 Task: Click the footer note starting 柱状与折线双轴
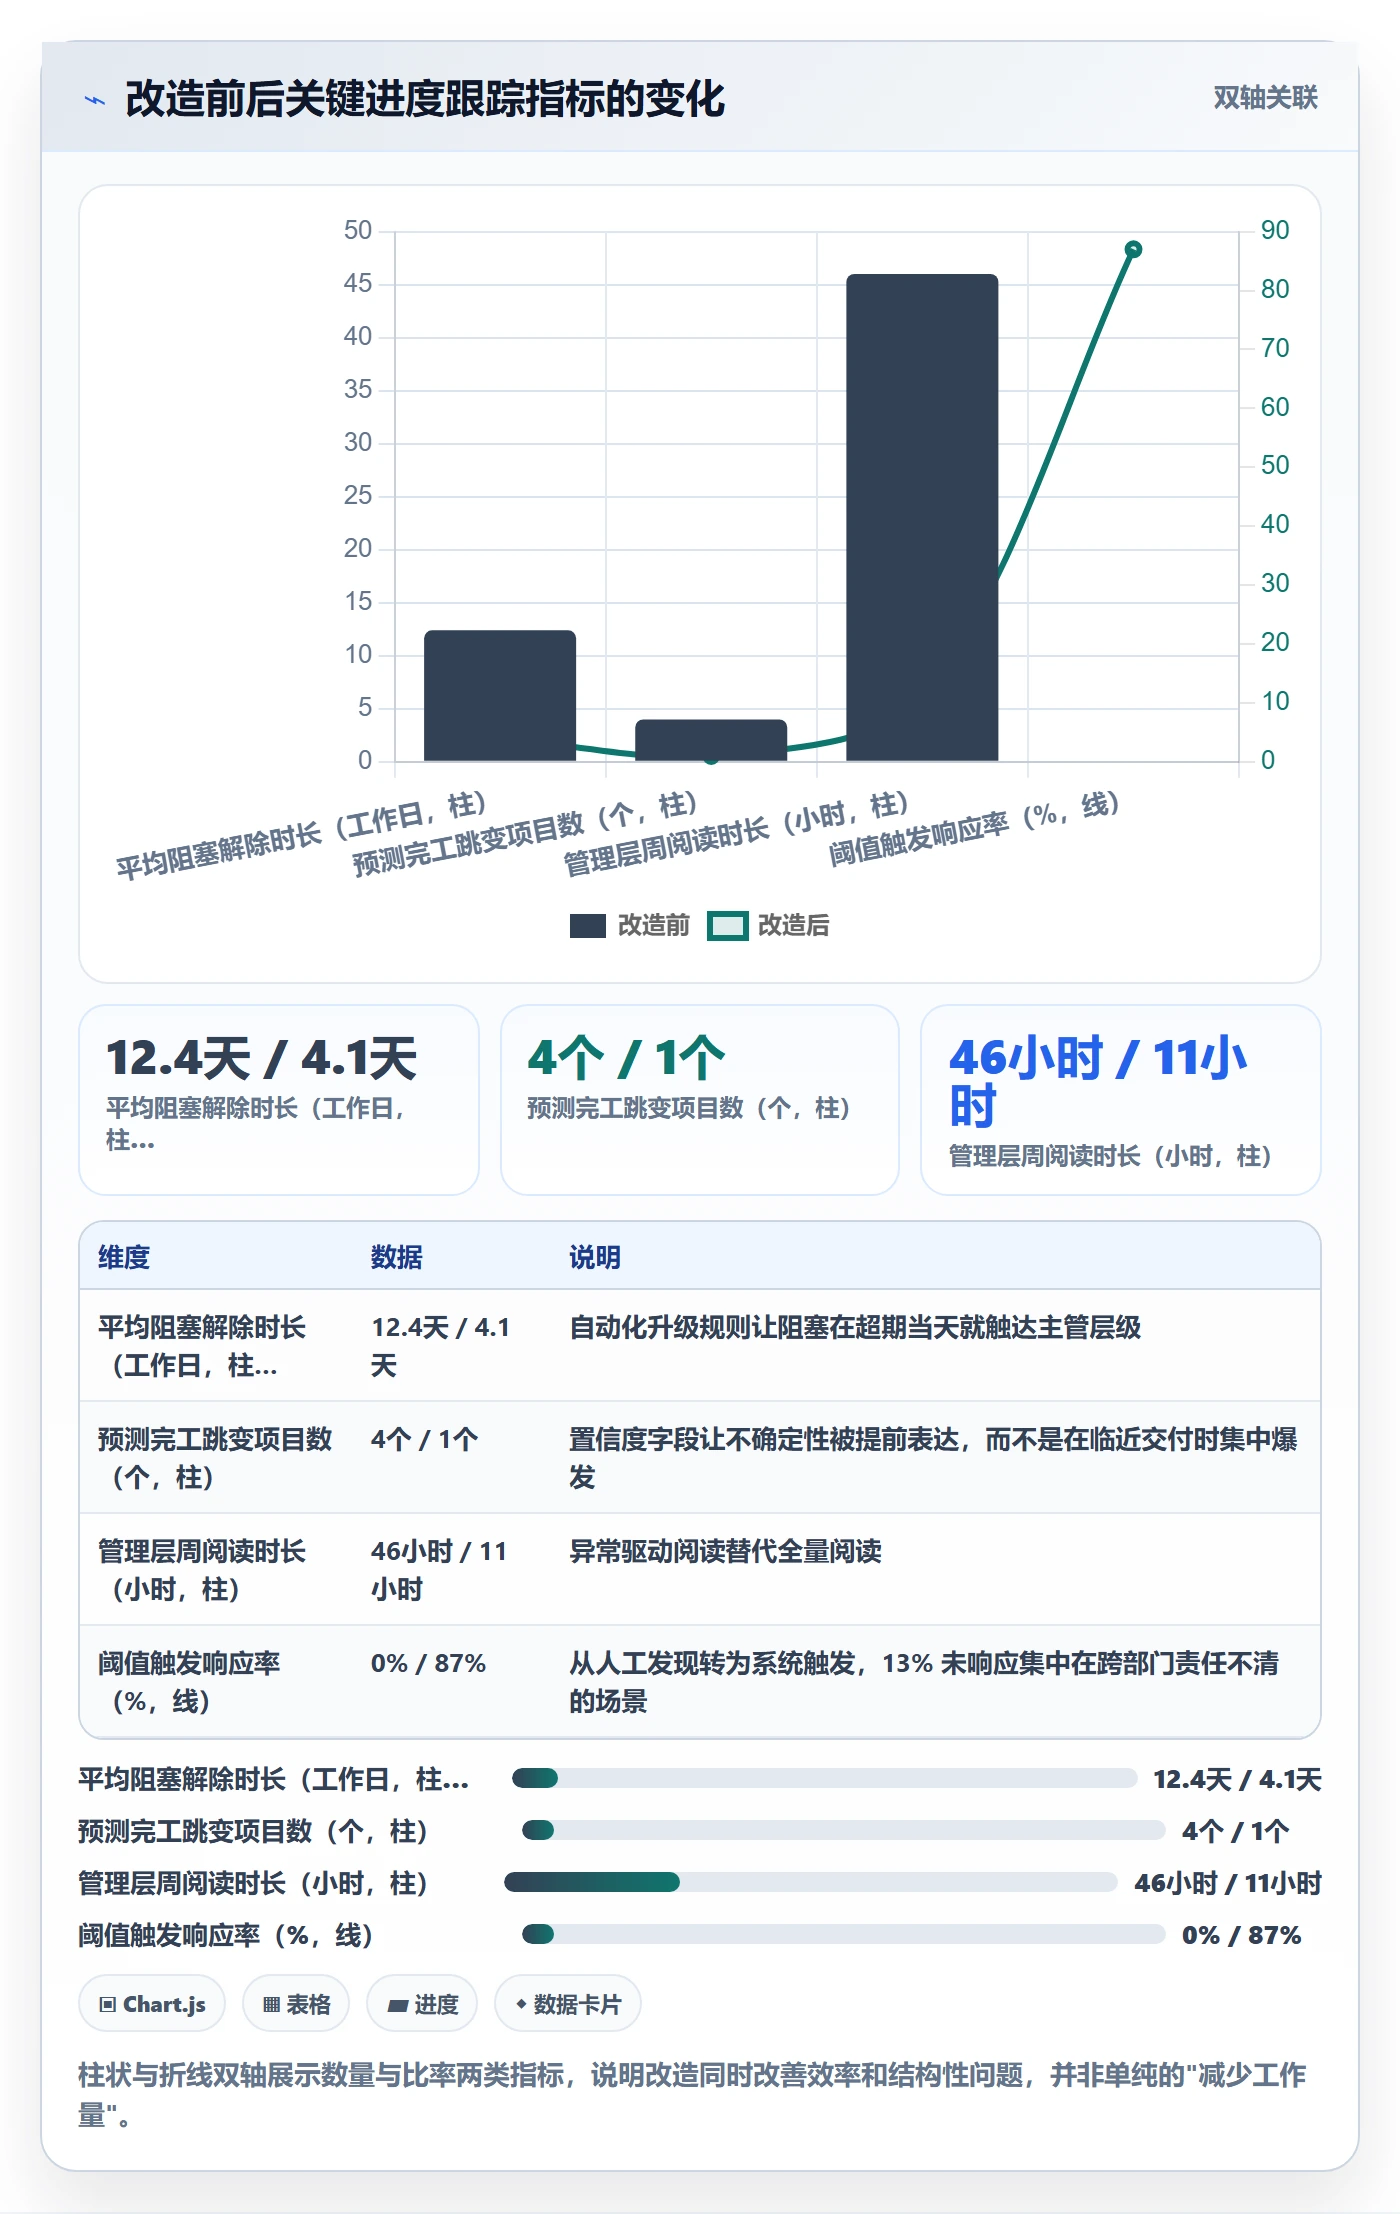pyautogui.click(x=692, y=2094)
